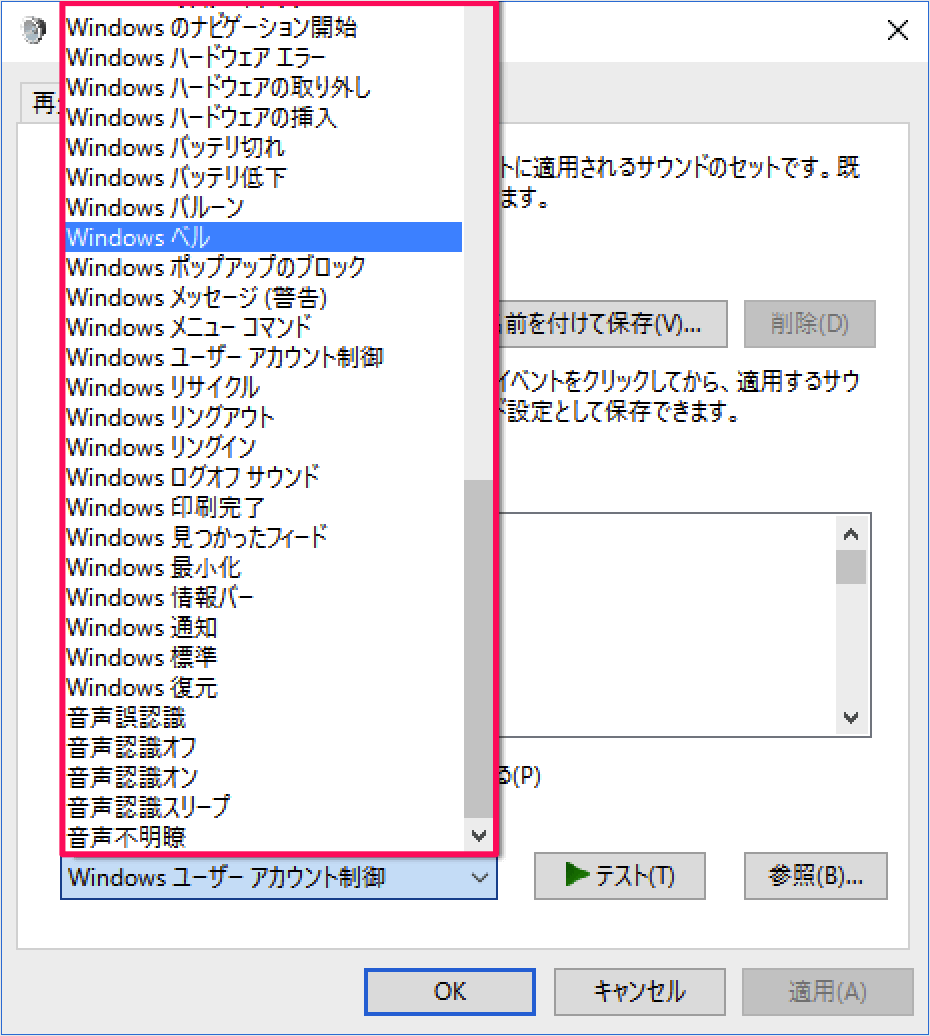This screenshot has height=1036, width=930.
Task: Select 'Windows メニュー コマンド' entry
Action: pos(264,327)
